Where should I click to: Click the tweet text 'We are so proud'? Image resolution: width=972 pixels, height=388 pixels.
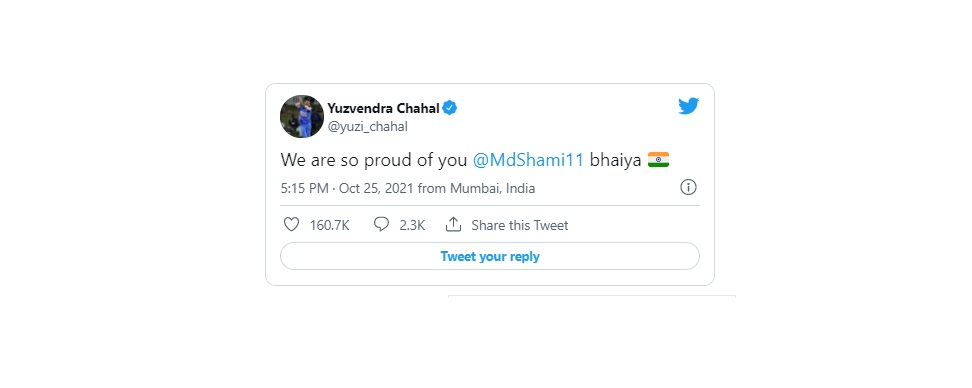click(338, 160)
